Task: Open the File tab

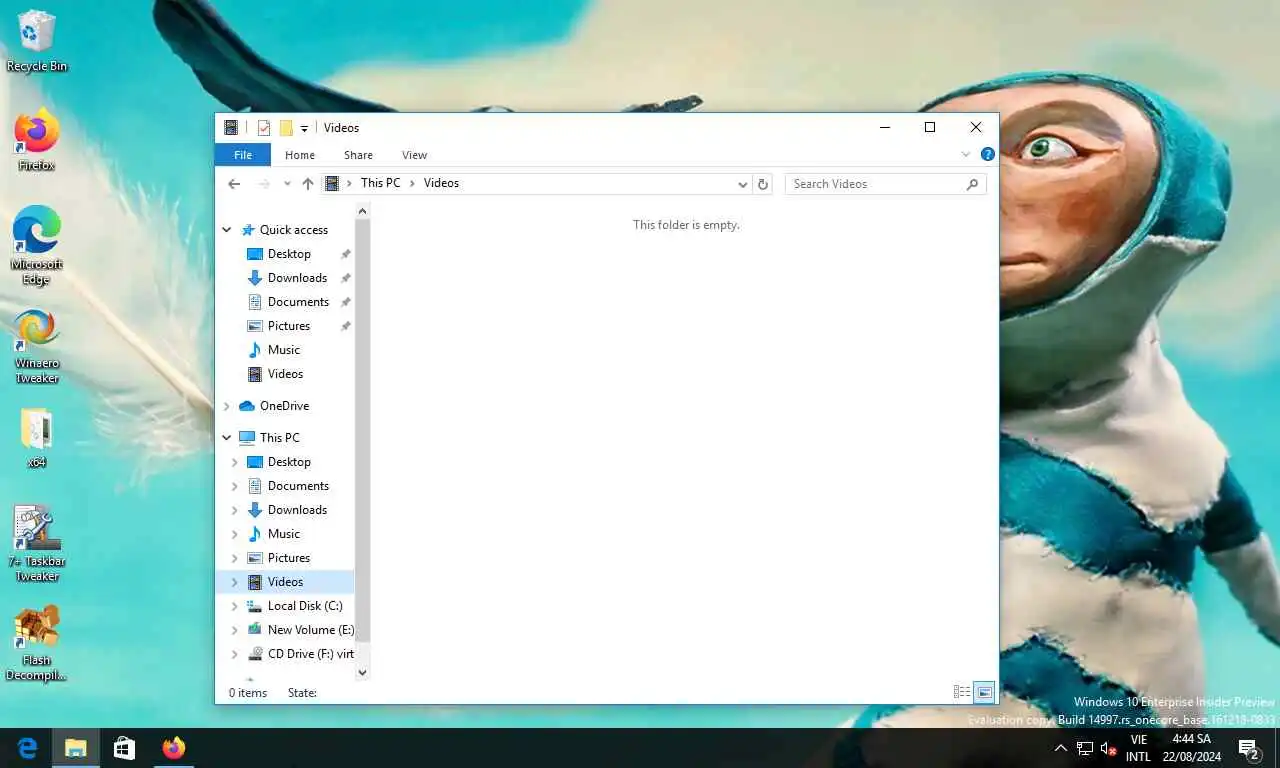Action: (243, 155)
